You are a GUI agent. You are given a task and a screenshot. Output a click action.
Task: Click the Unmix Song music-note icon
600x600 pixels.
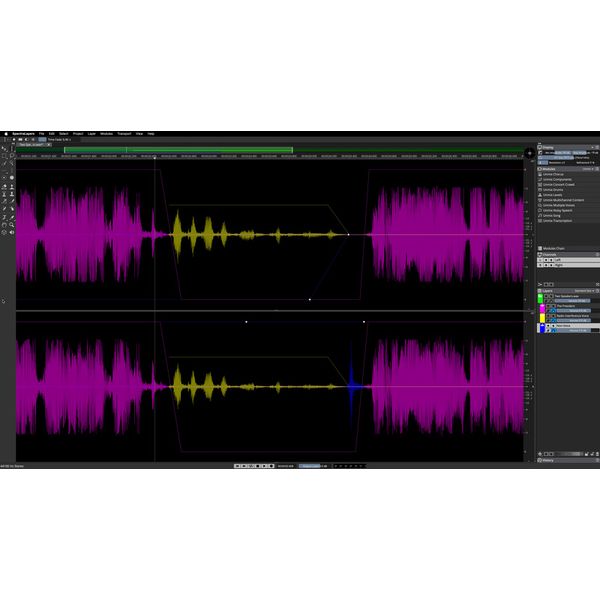click(x=540, y=215)
